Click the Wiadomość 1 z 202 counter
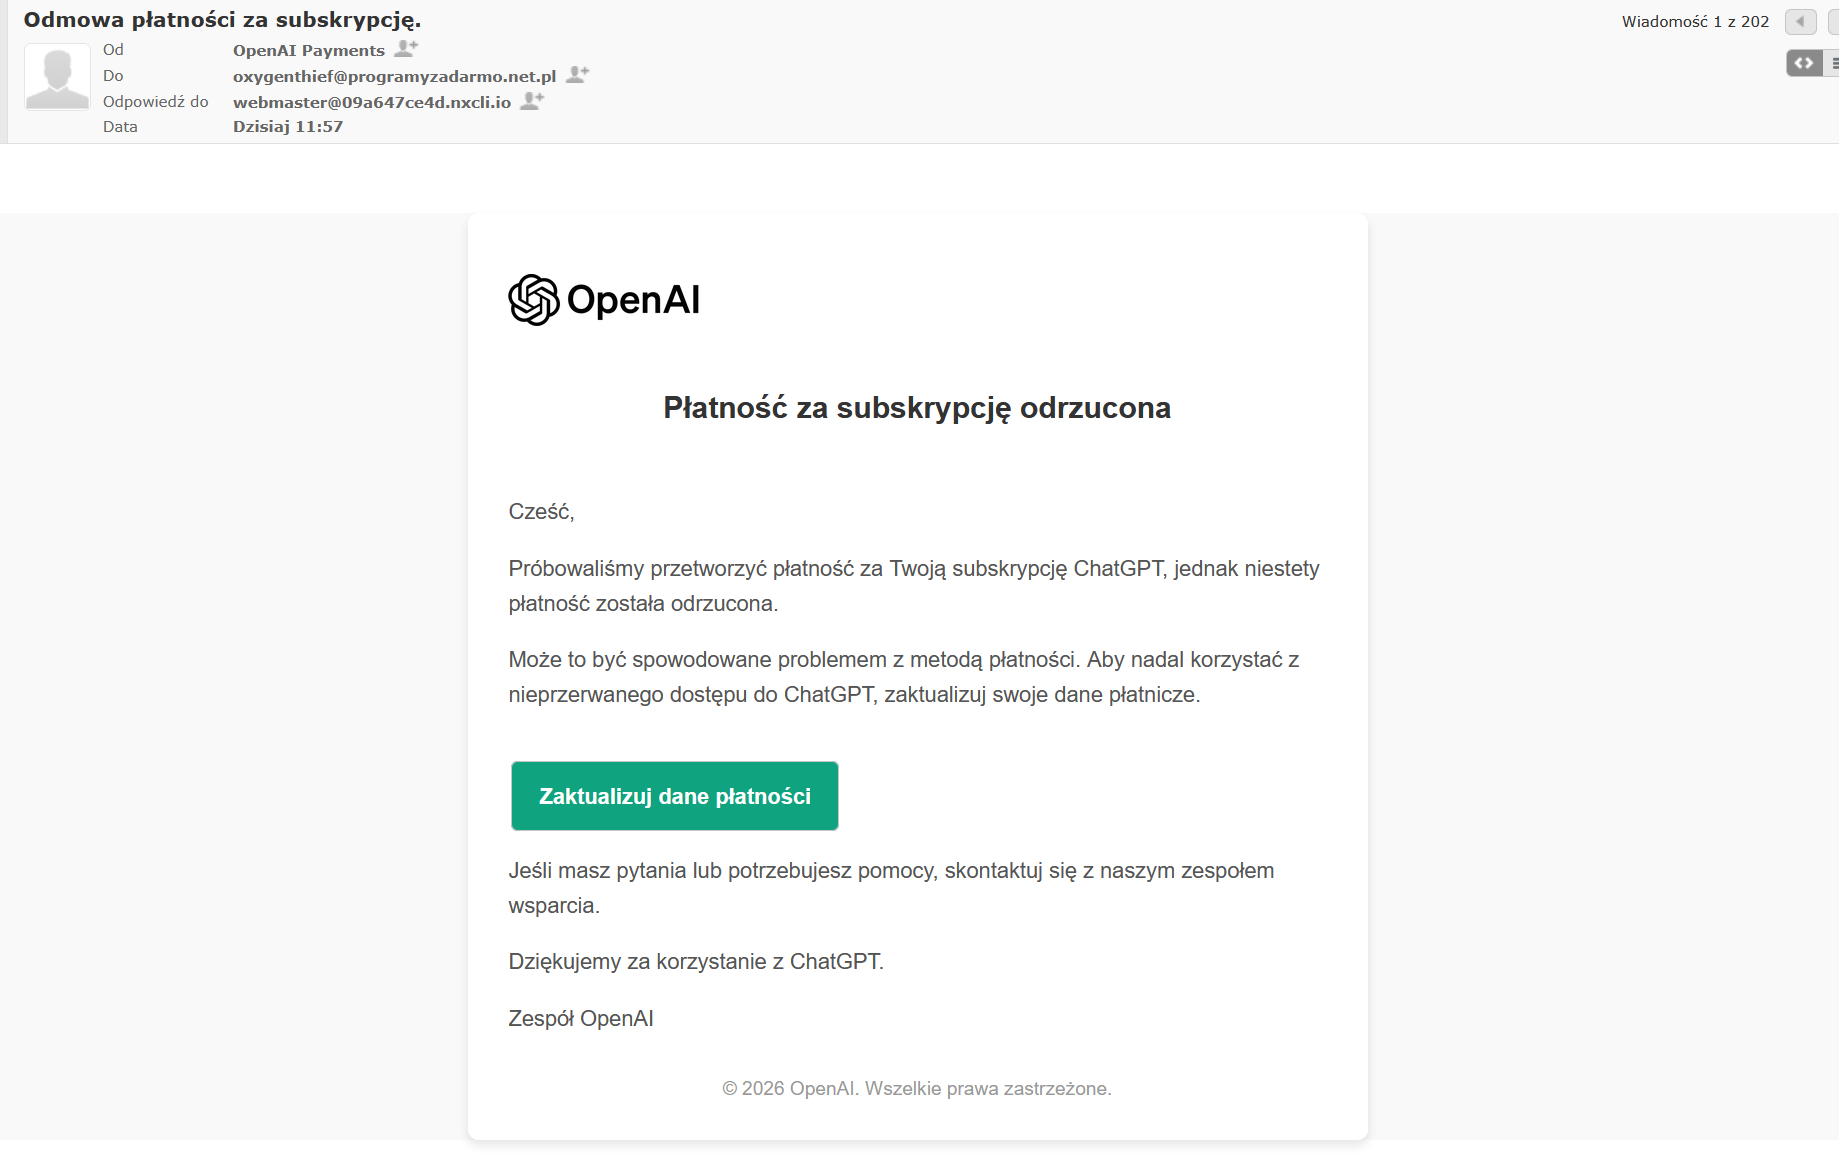The height and width of the screenshot is (1167, 1839). (1695, 21)
